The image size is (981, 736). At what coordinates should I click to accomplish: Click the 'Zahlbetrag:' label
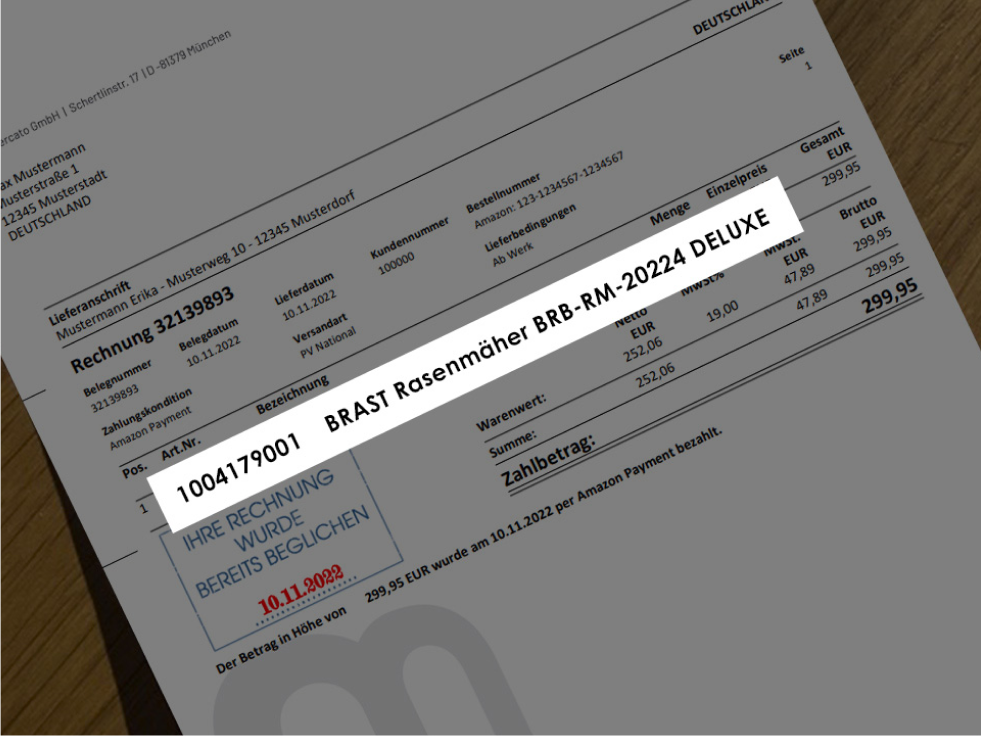548,460
